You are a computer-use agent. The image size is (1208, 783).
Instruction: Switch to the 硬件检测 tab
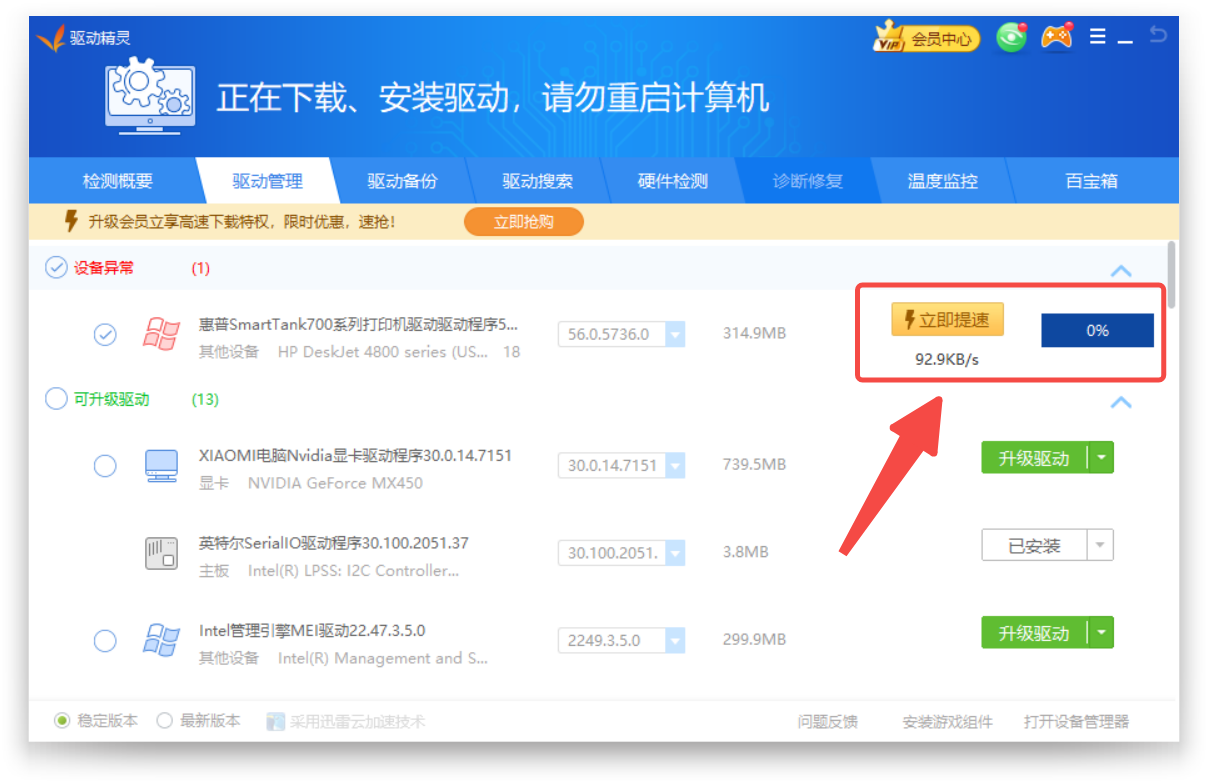click(673, 180)
